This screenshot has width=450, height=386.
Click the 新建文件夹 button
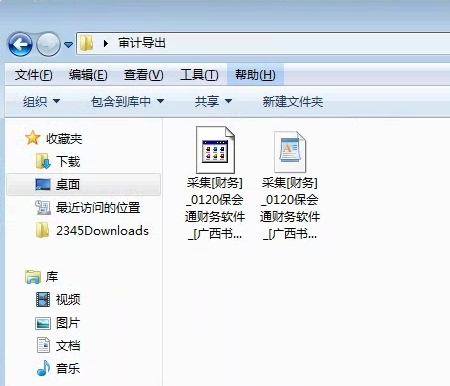[x=293, y=101]
